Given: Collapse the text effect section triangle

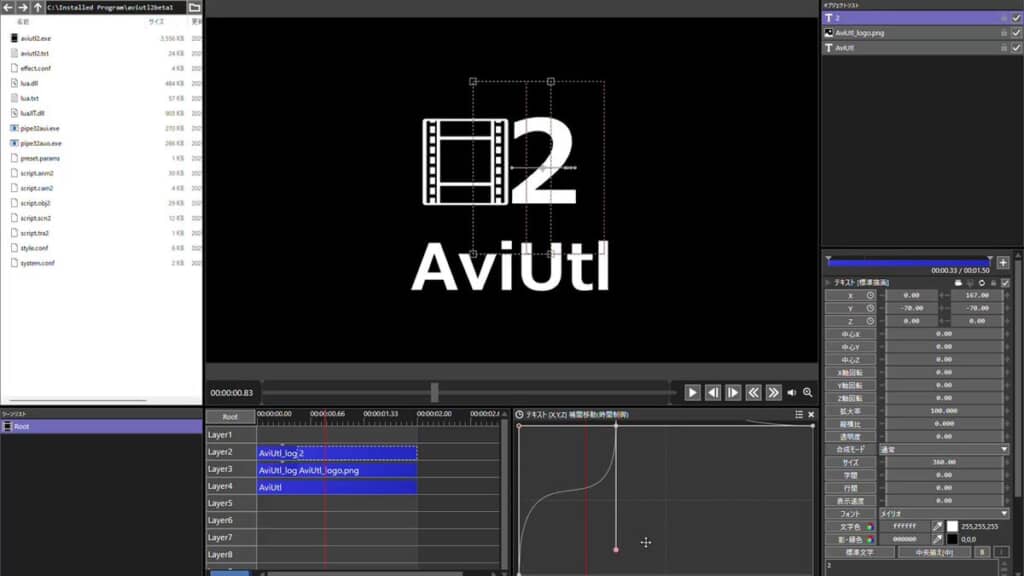Looking at the screenshot, I should pyautogui.click(x=828, y=283).
